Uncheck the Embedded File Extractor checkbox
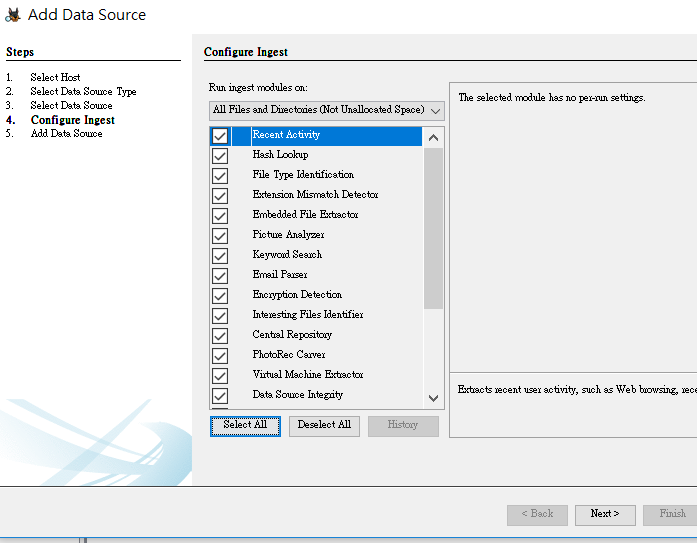This screenshot has height=543, width=697. pyautogui.click(x=220, y=216)
